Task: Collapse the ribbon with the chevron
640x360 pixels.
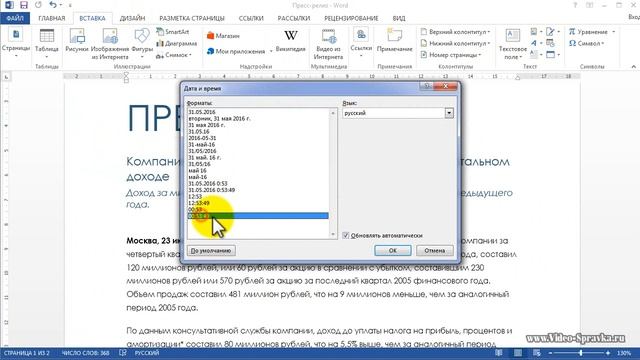Action: (633, 66)
